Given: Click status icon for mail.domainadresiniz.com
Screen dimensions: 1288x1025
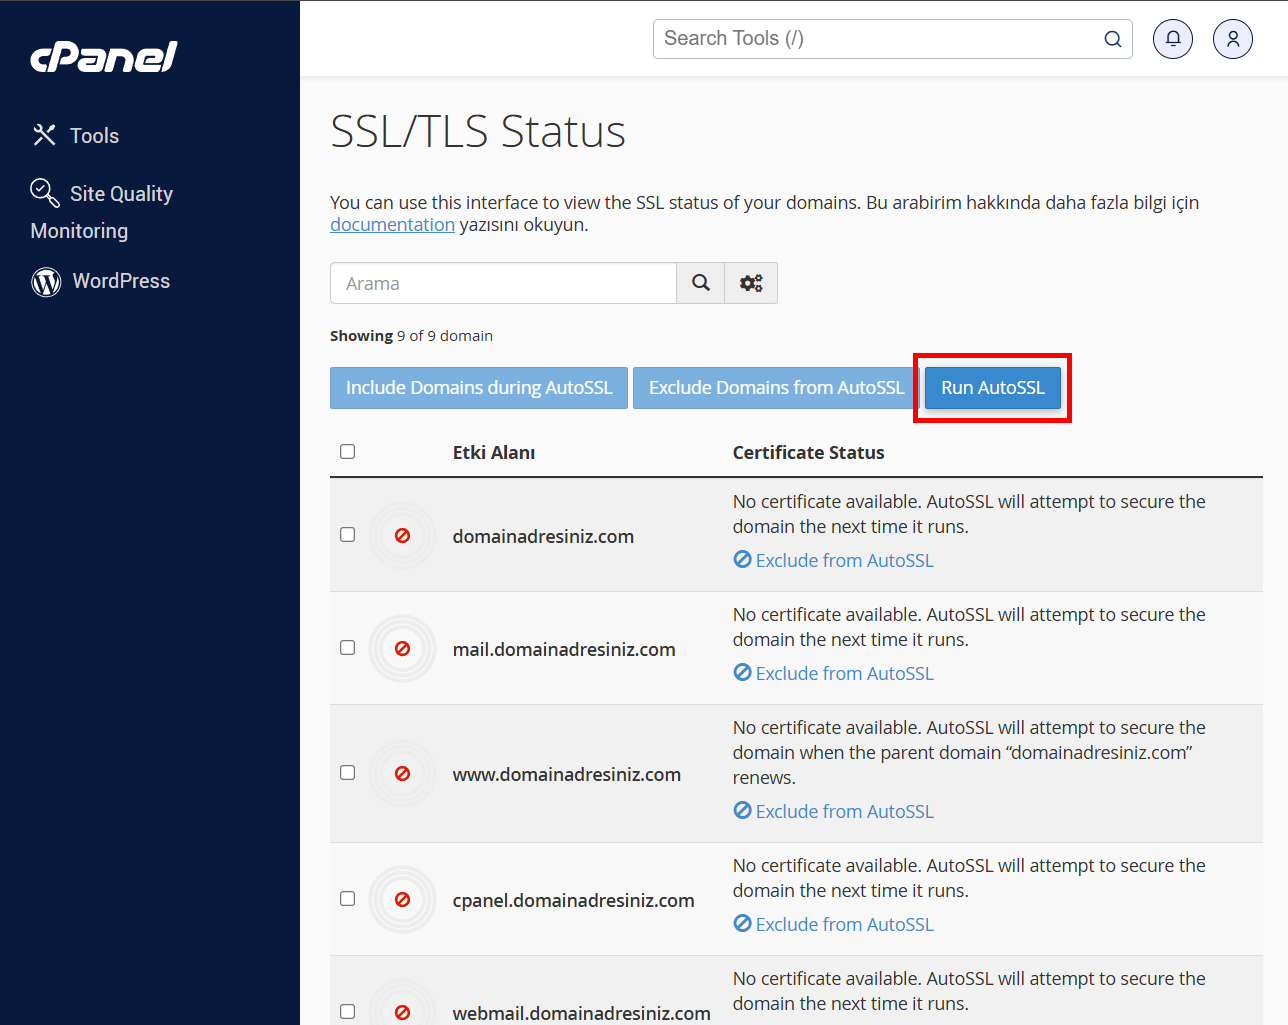Looking at the screenshot, I should click(x=402, y=649).
